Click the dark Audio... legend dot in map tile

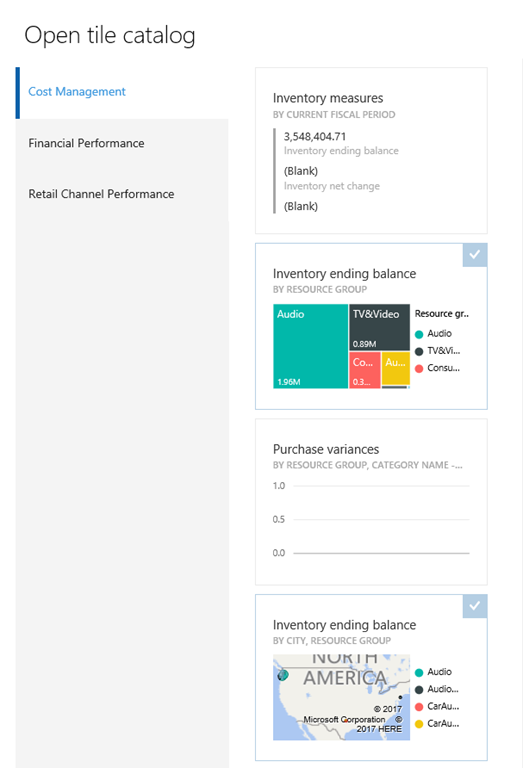pyautogui.click(x=419, y=690)
